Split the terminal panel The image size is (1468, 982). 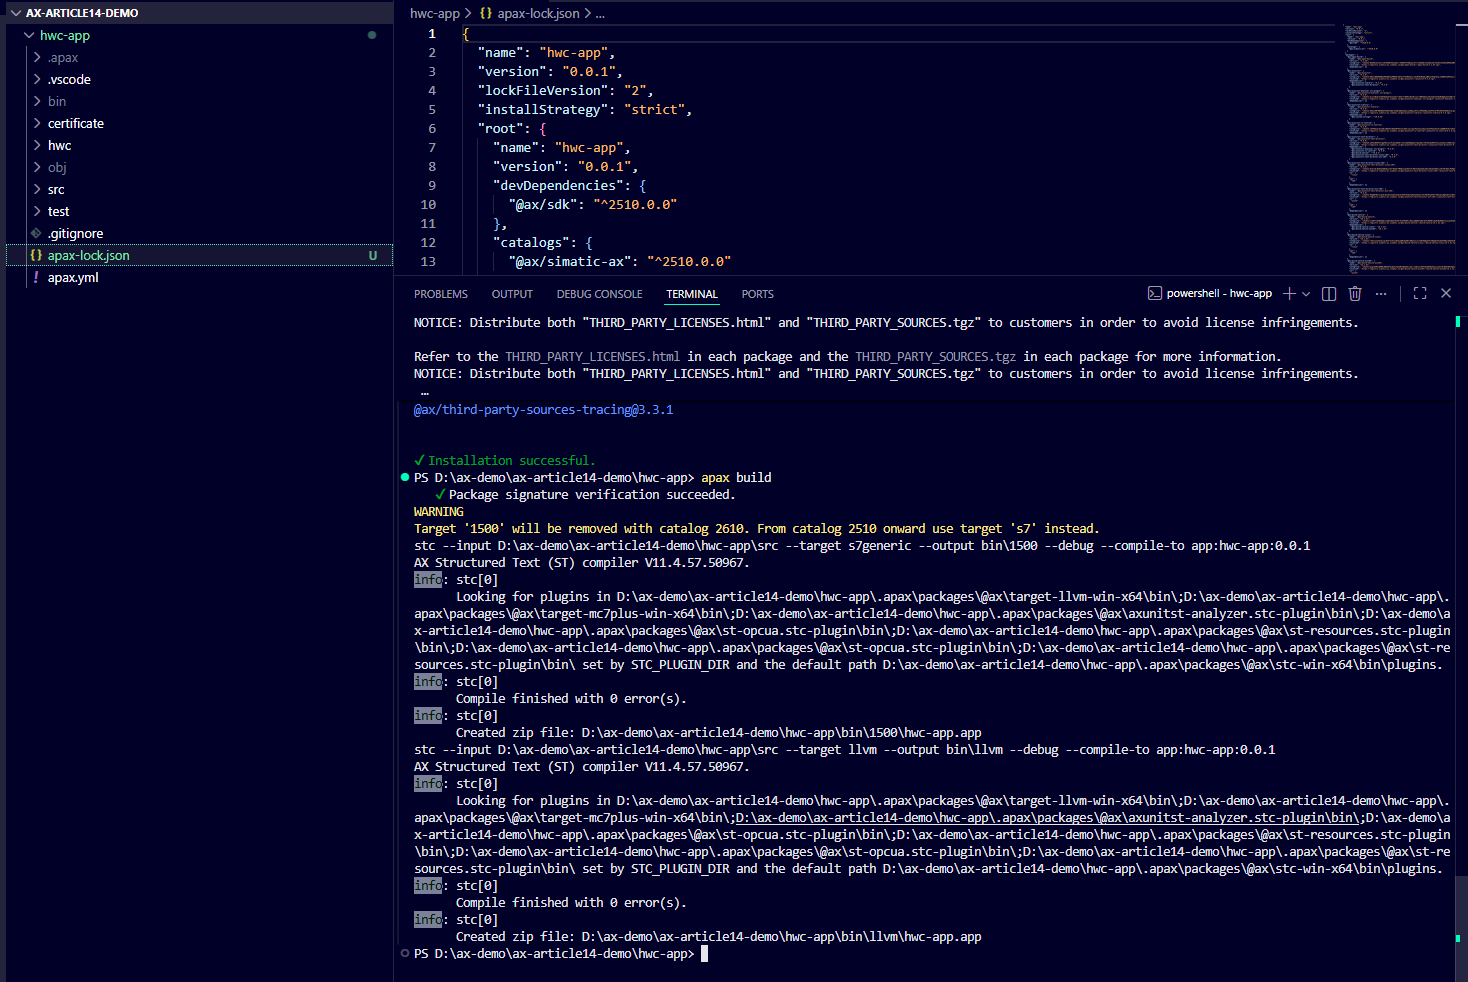click(x=1329, y=293)
